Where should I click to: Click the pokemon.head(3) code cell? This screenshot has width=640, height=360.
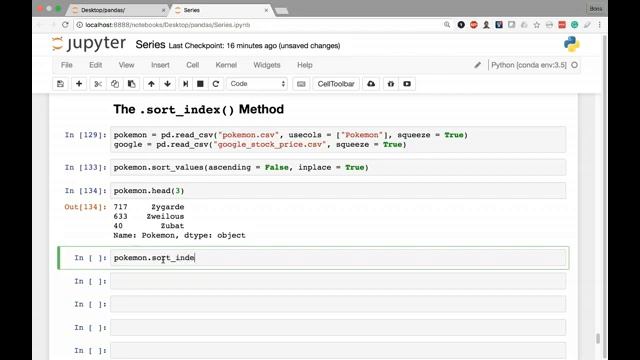pyautogui.click(x=338, y=191)
